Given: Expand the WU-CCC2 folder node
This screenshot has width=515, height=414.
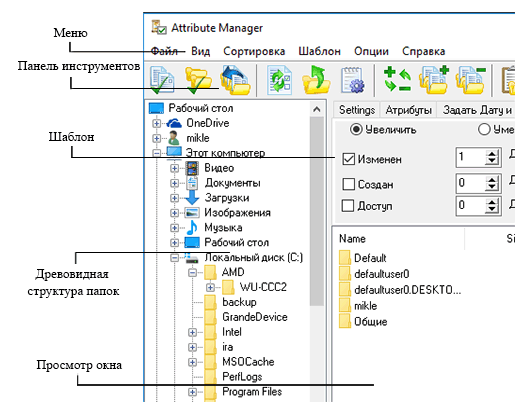Looking at the screenshot, I should [x=210, y=287].
